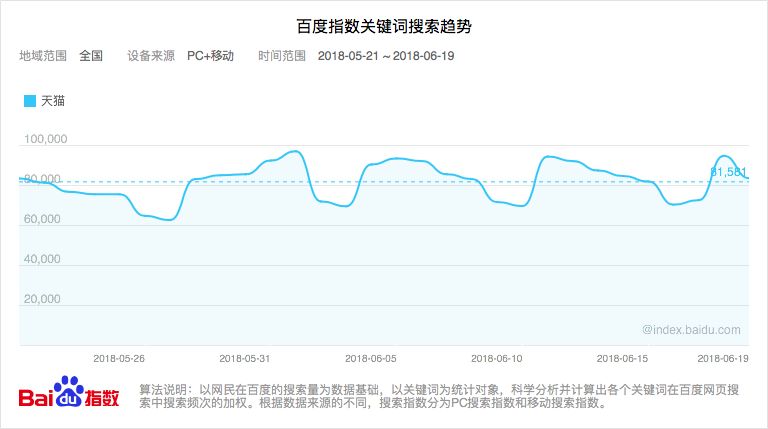Screen dimensions: 768x429
Task: Click the 2018-05-31 x-axis date
Action: [244, 358]
